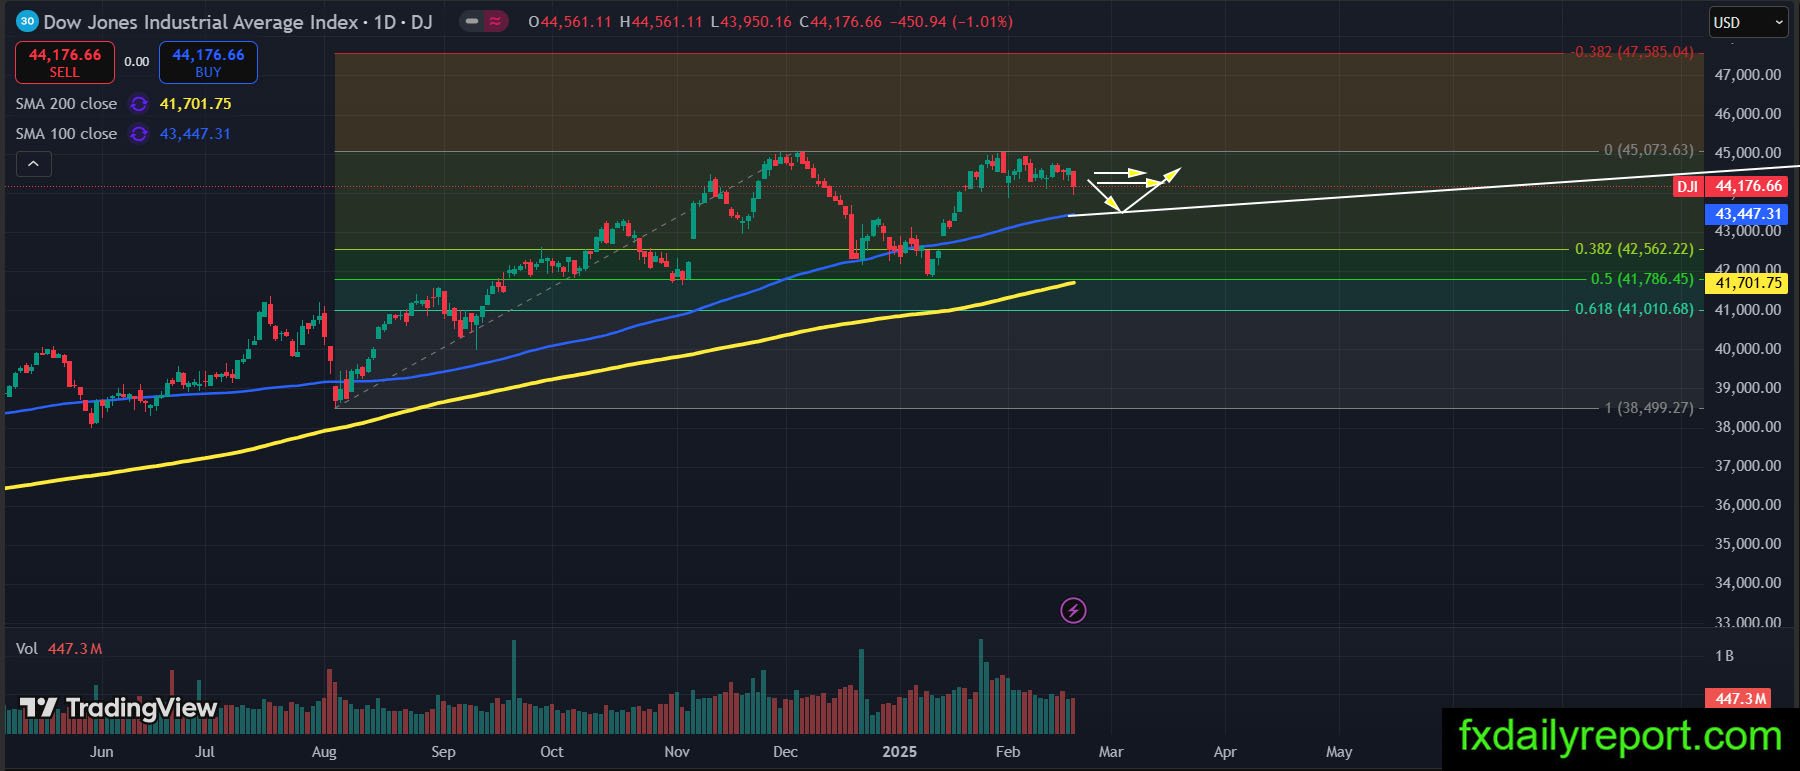Click the Oct label on the time axis

point(551,752)
